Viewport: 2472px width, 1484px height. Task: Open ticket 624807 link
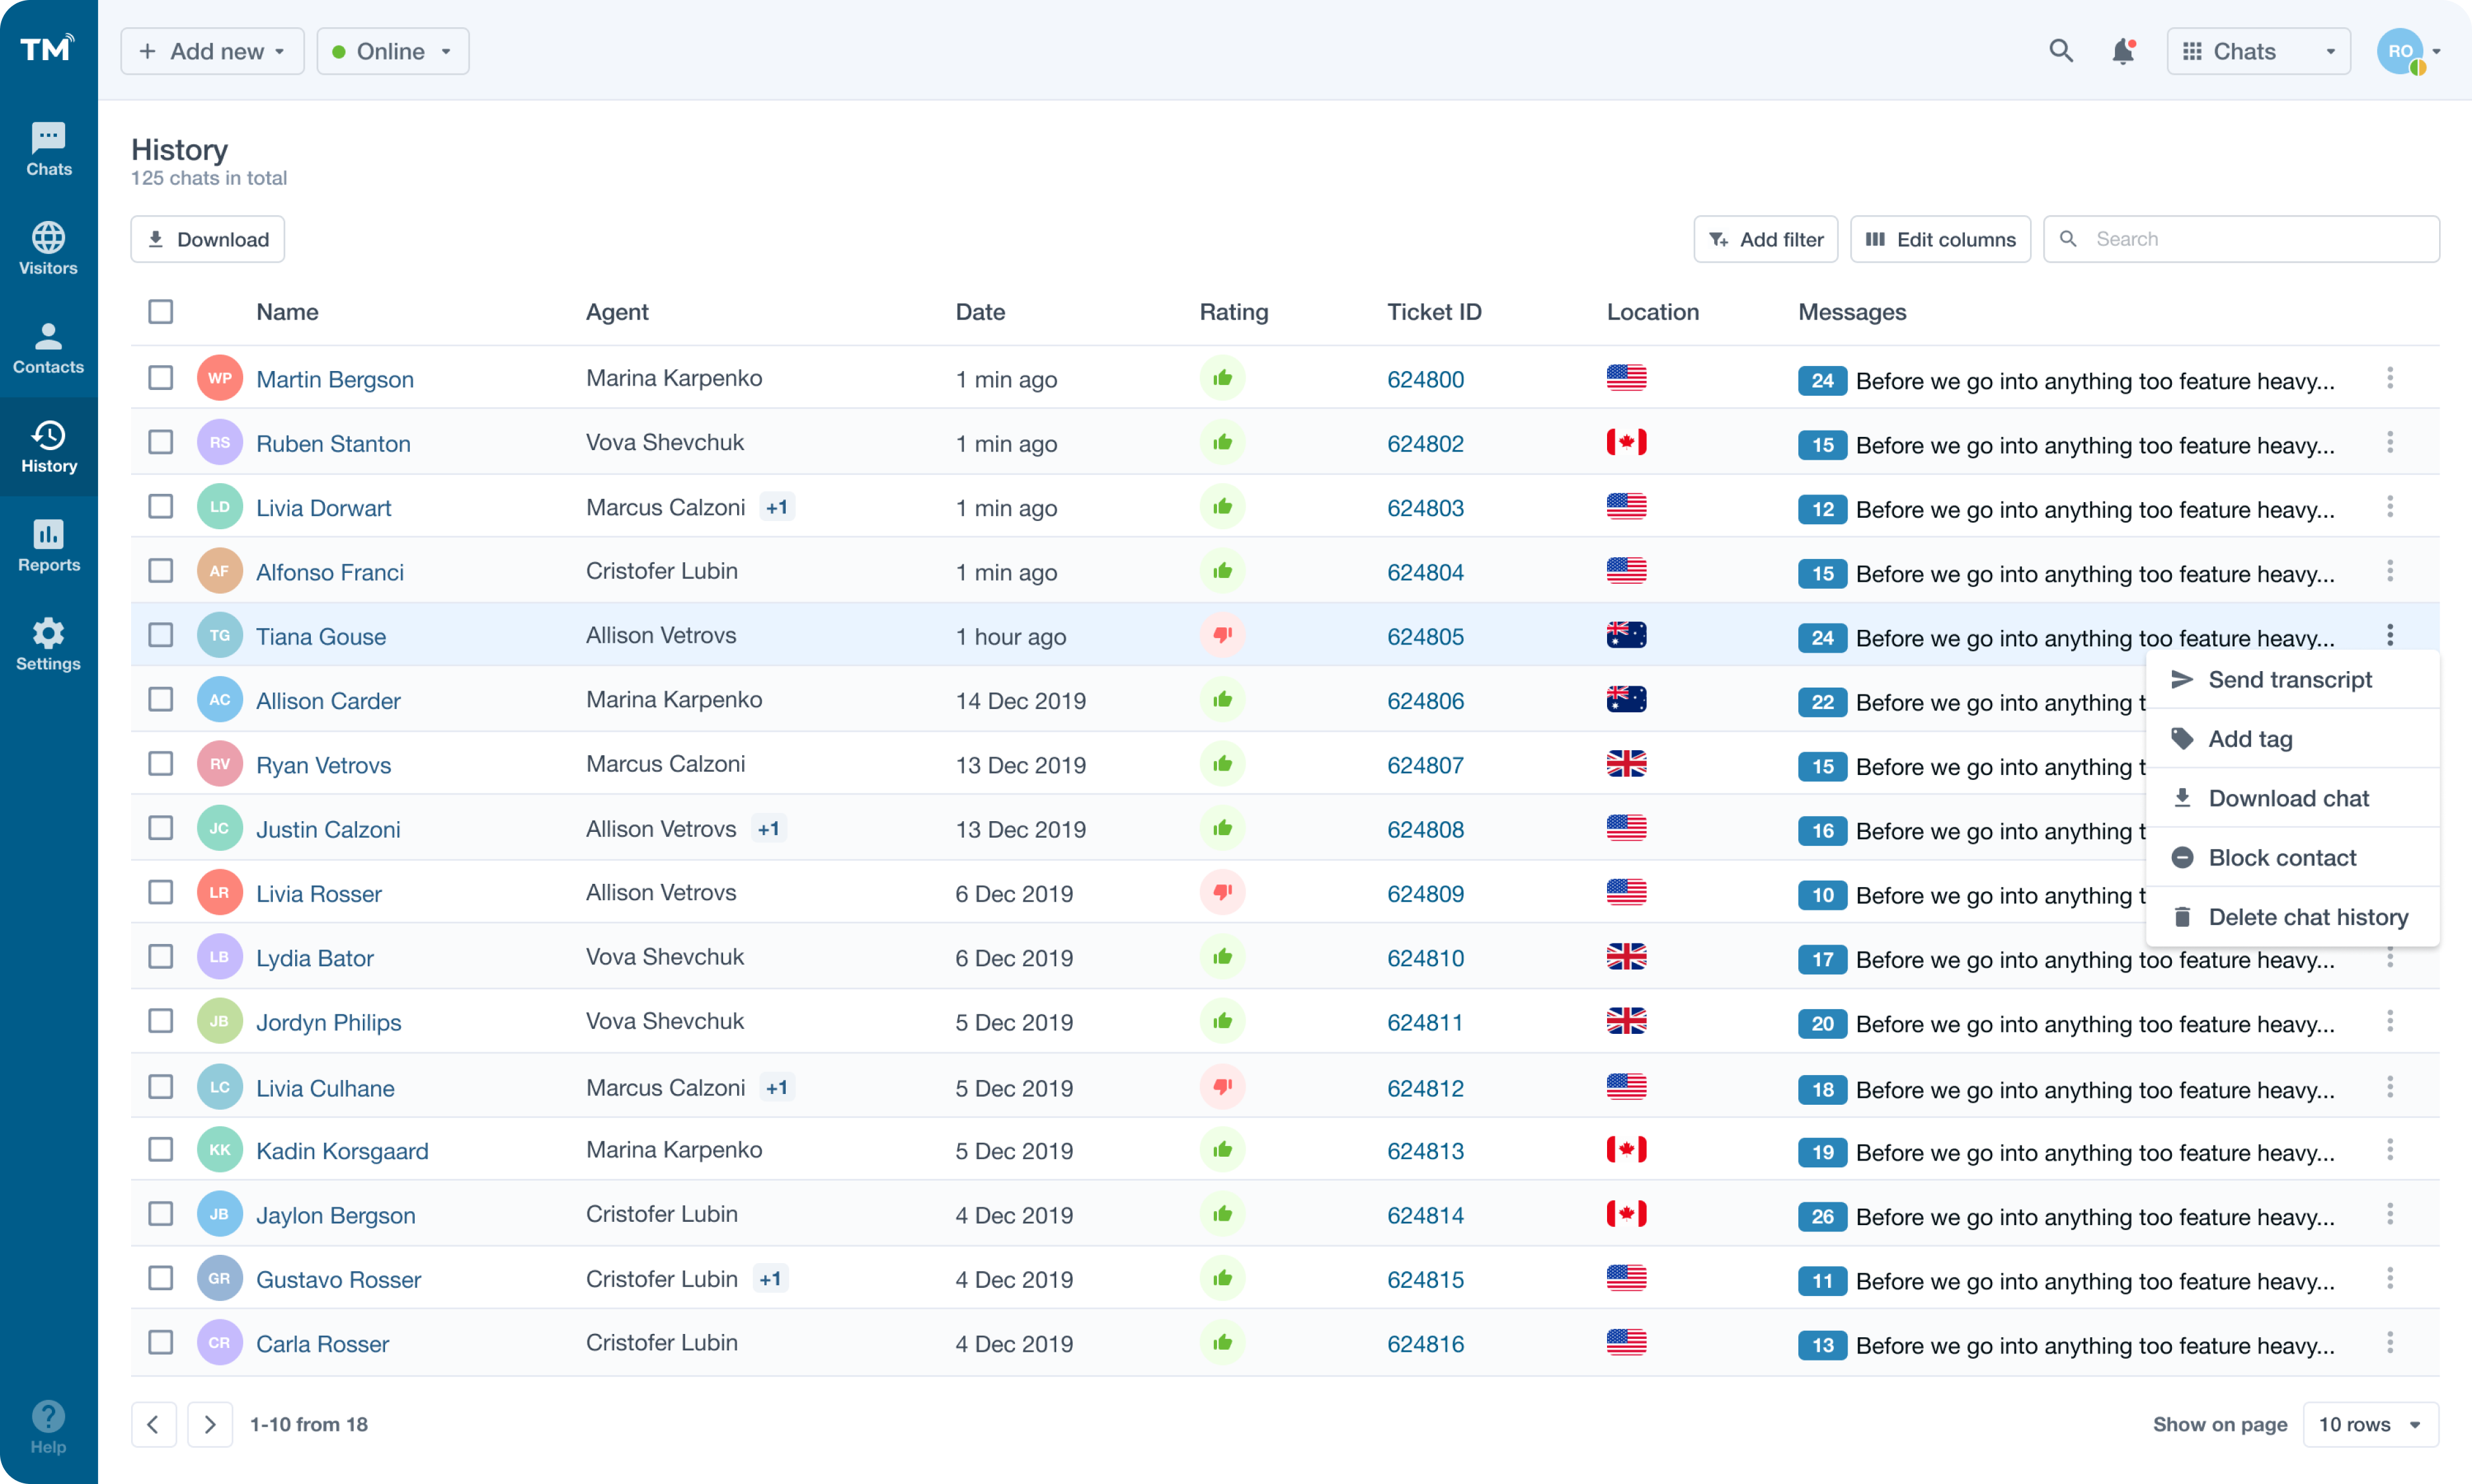pos(1425,764)
